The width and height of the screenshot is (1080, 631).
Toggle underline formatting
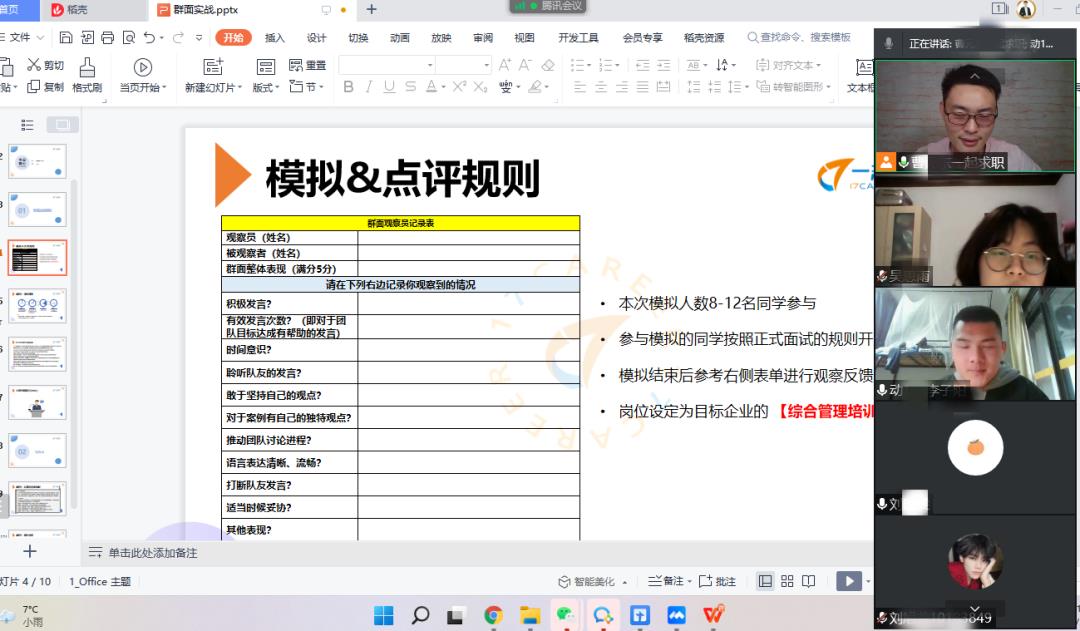tap(387, 87)
